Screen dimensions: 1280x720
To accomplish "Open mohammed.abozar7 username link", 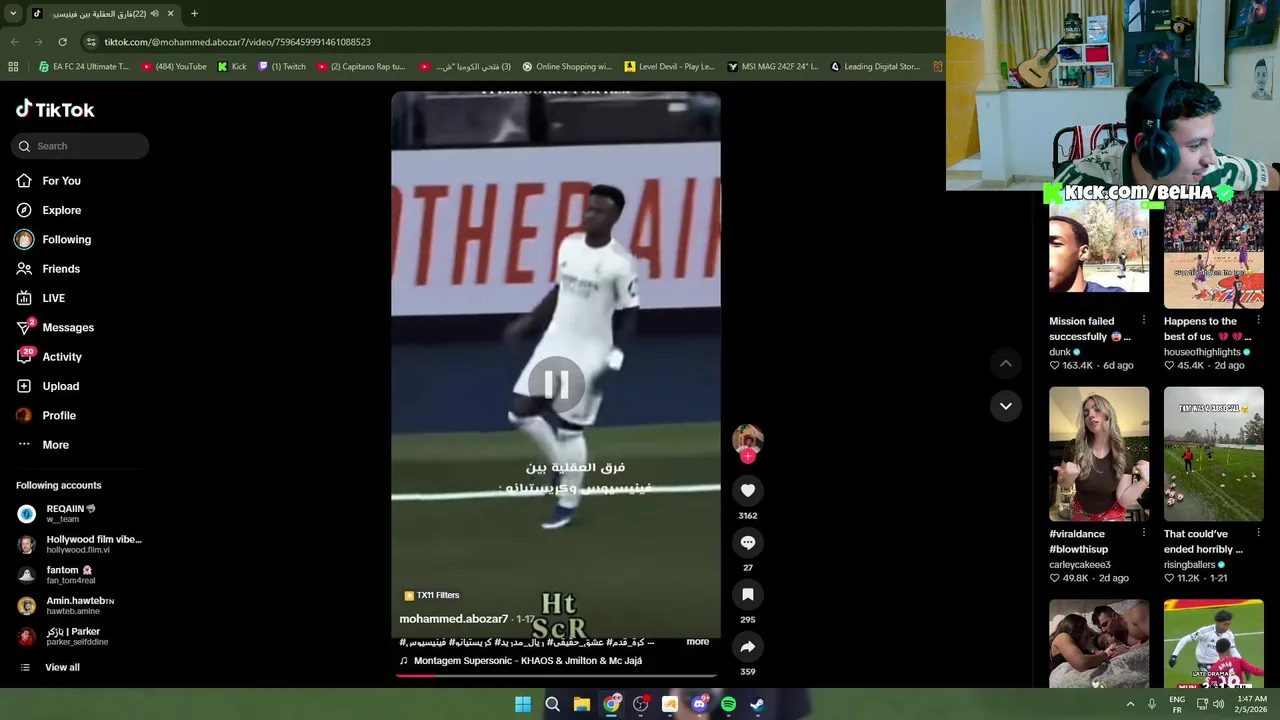I will 453,619.
